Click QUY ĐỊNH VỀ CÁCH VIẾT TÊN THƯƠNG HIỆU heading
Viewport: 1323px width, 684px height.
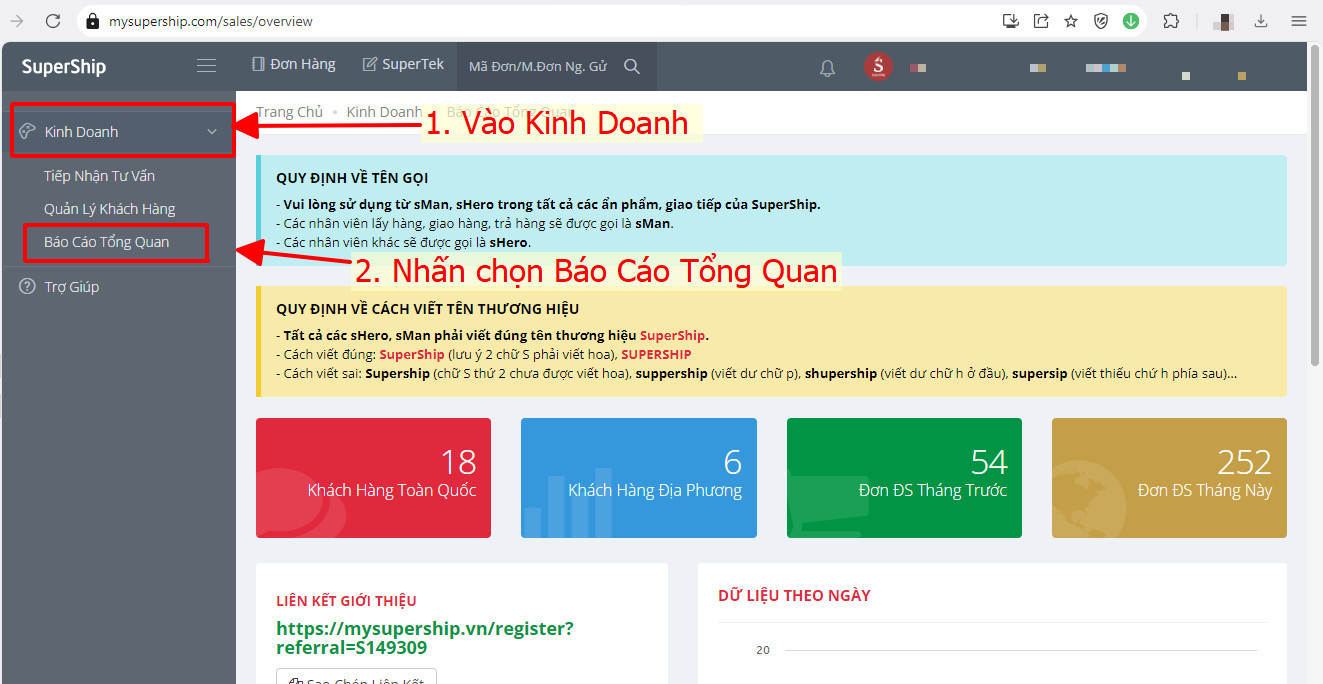[427, 309]
